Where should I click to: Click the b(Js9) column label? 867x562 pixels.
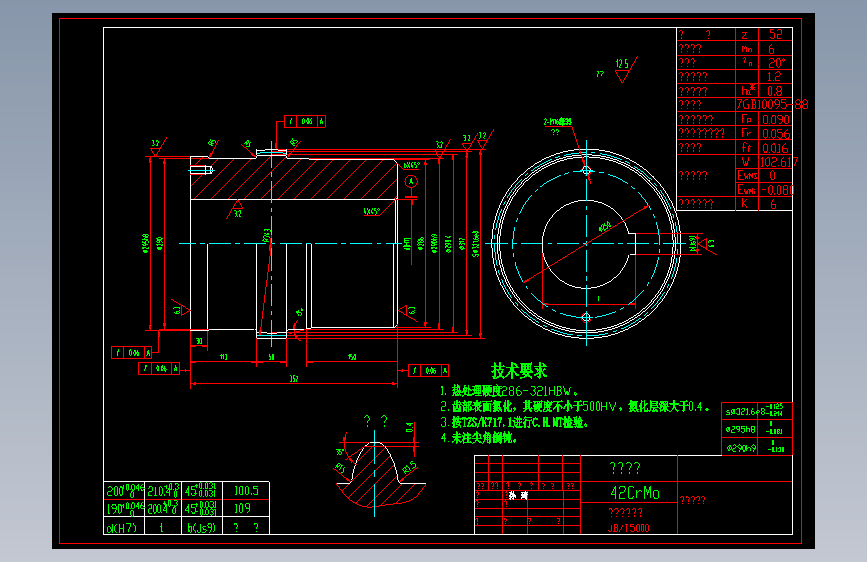pos(201,528)
